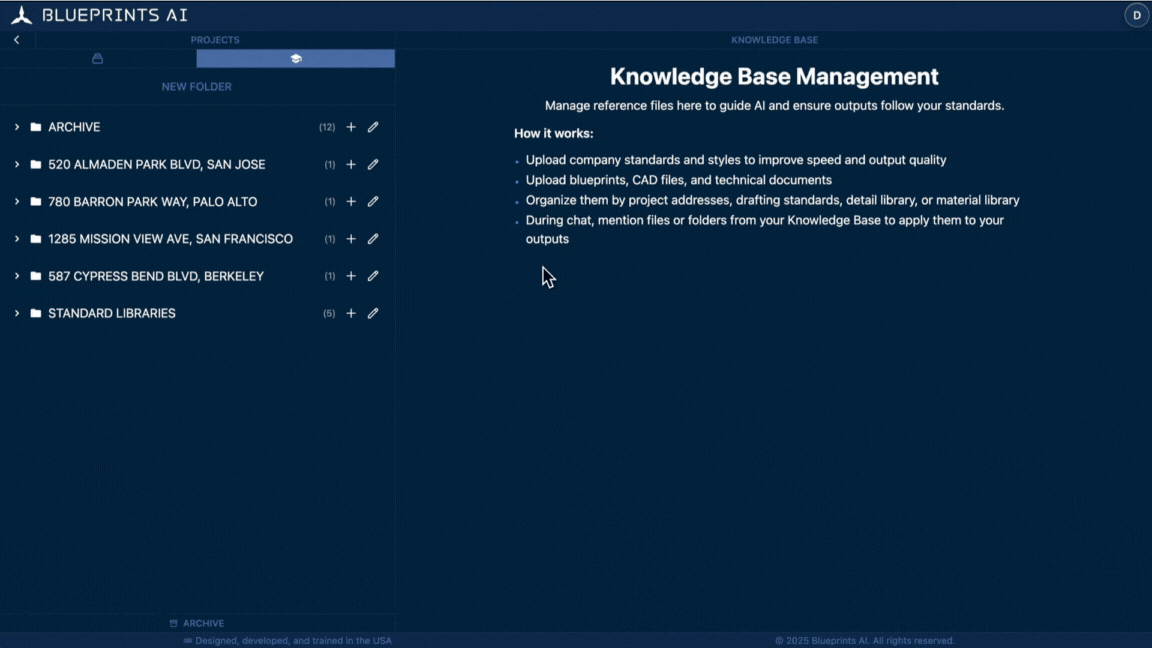Click the plus icon next to STANDARD LIBRARIES

351,313
